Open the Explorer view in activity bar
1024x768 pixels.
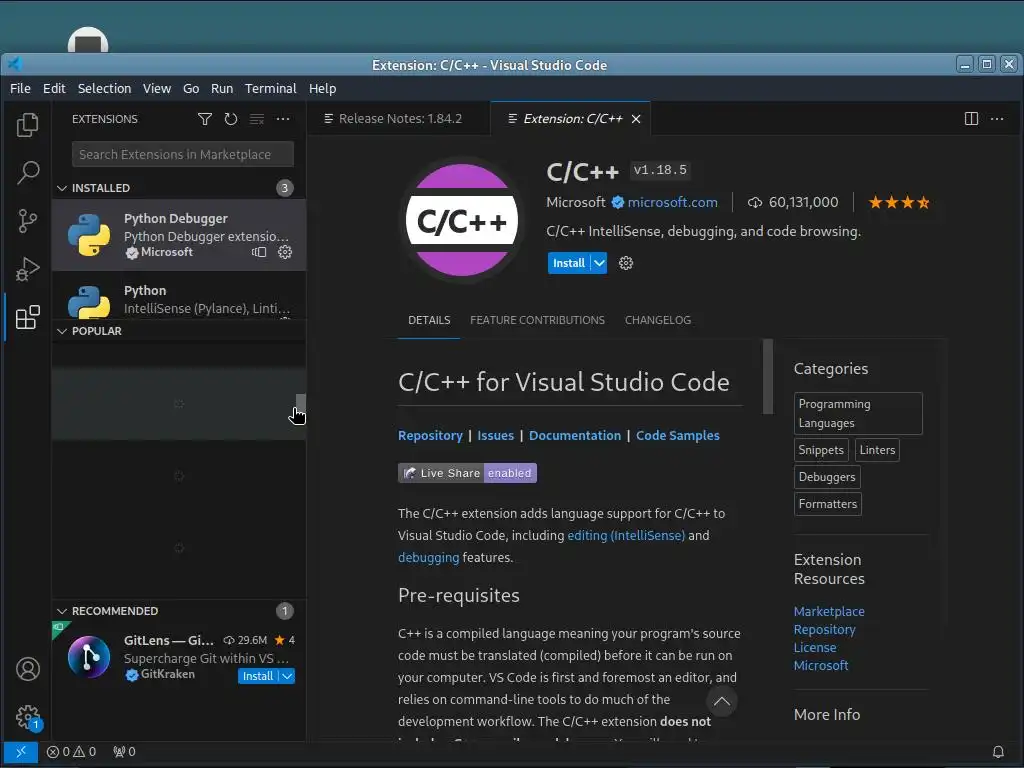tap(27, 125)
